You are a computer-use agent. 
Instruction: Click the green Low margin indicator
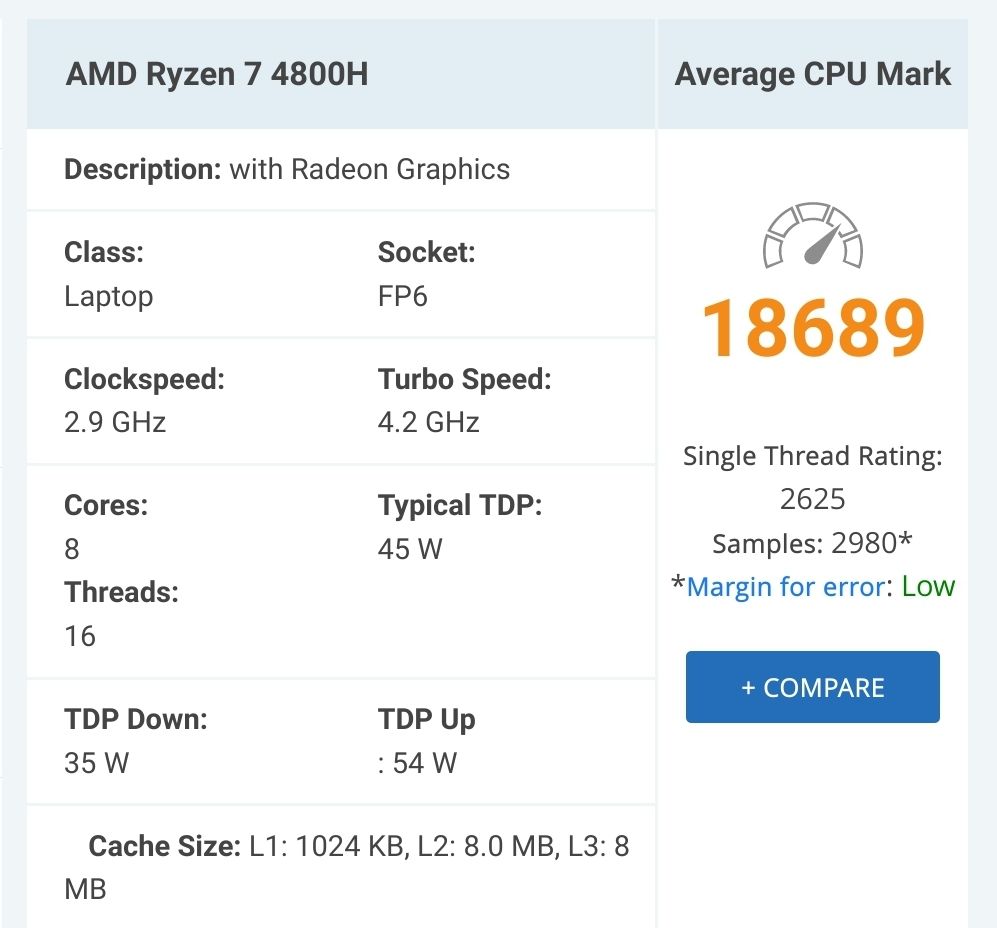tap(928, 586)
